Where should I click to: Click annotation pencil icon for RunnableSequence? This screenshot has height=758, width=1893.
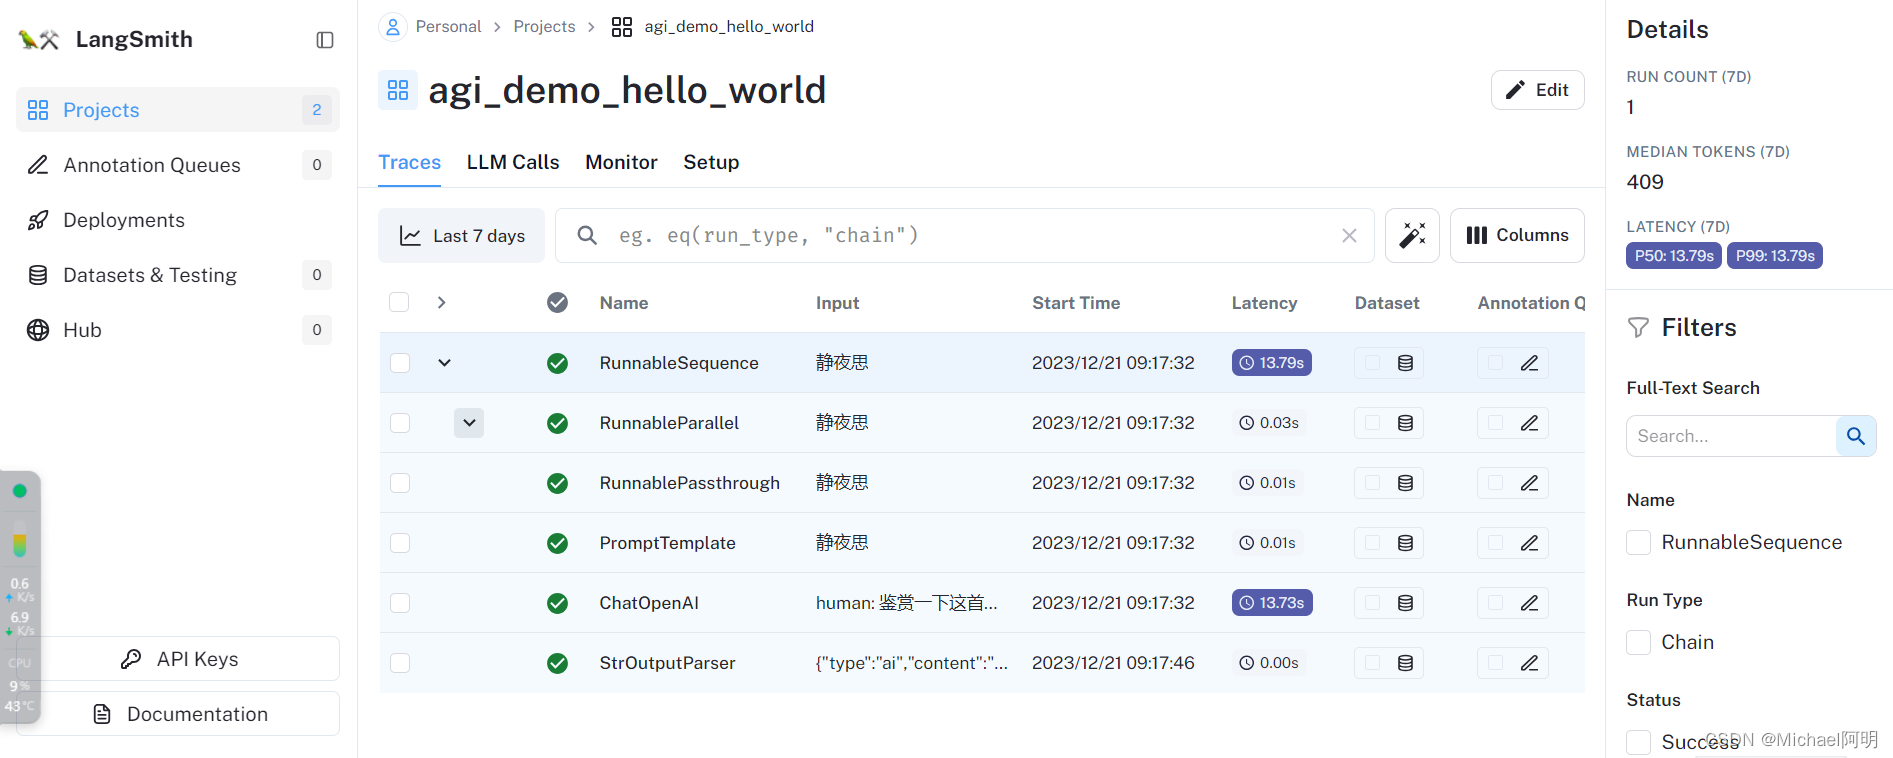(x=1529, y=363)
